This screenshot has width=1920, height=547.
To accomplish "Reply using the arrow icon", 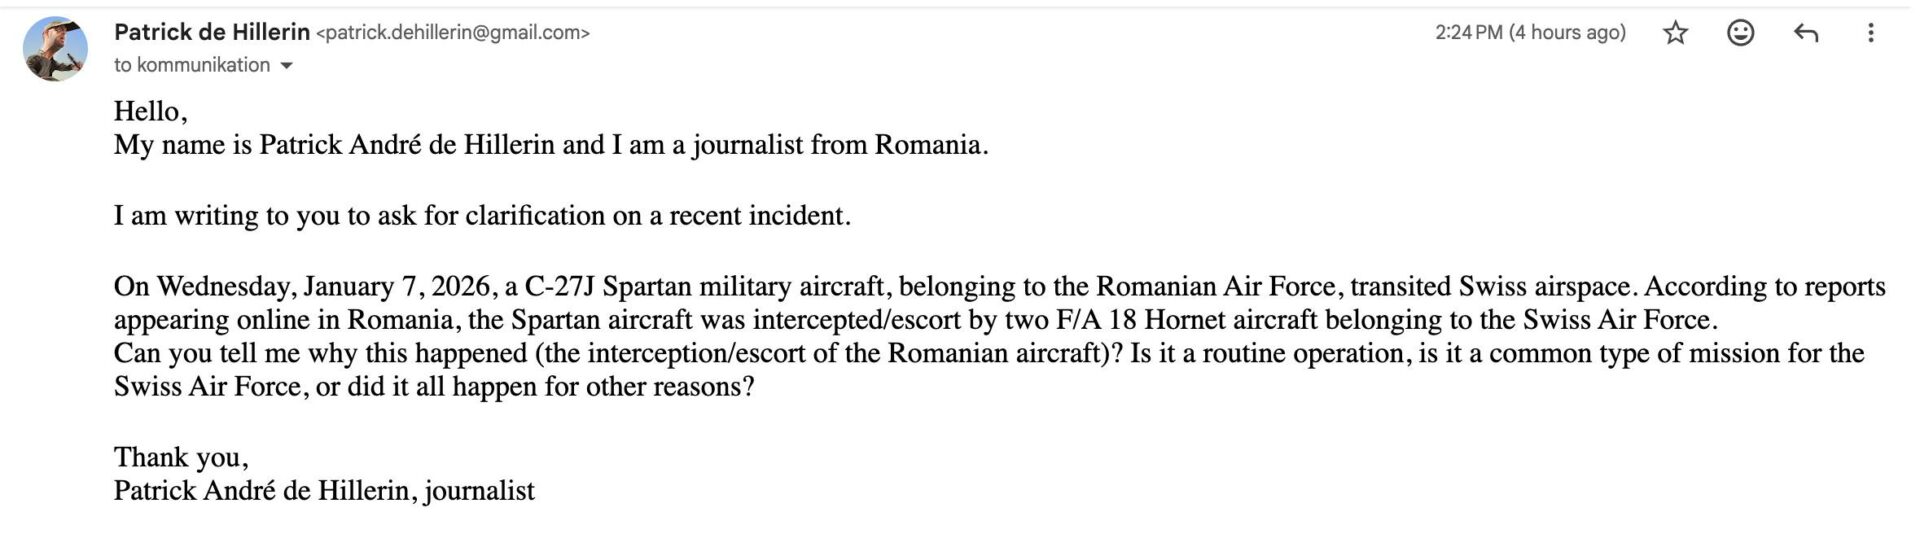I will pos(1806,33).
